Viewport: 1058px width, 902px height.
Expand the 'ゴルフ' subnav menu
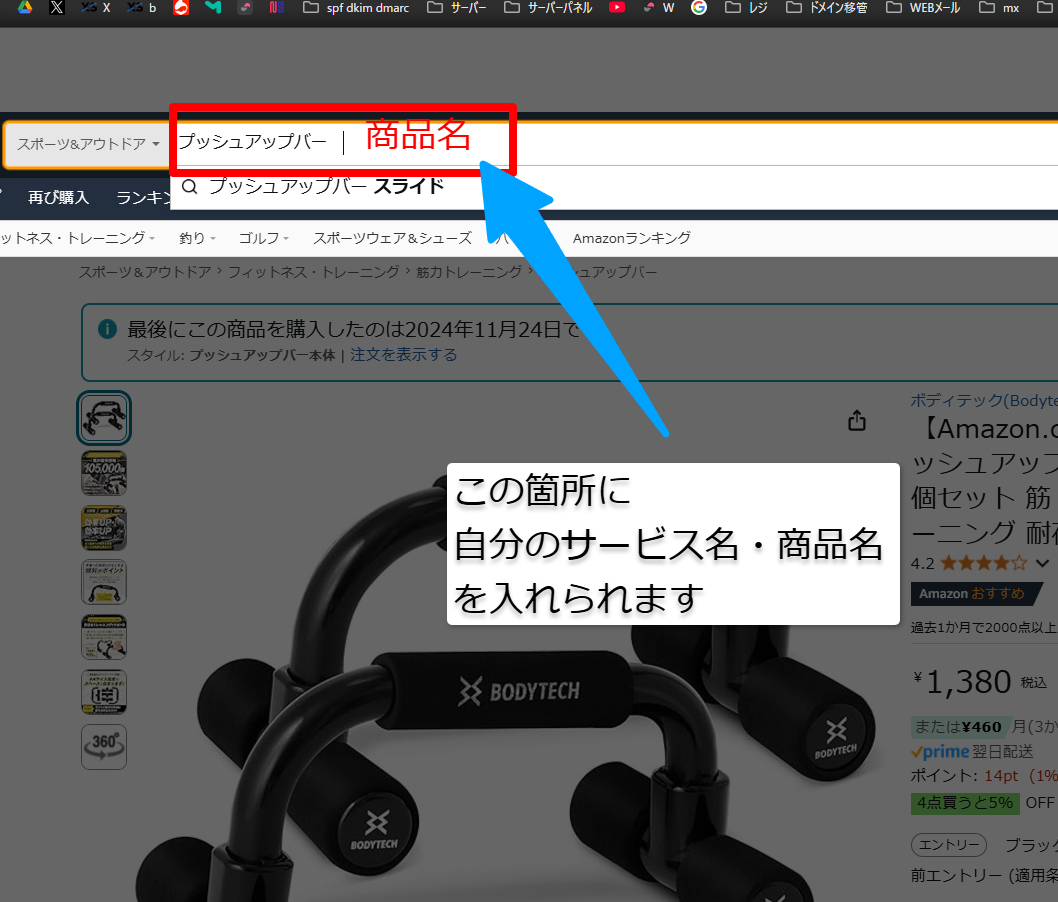point(263,238)
